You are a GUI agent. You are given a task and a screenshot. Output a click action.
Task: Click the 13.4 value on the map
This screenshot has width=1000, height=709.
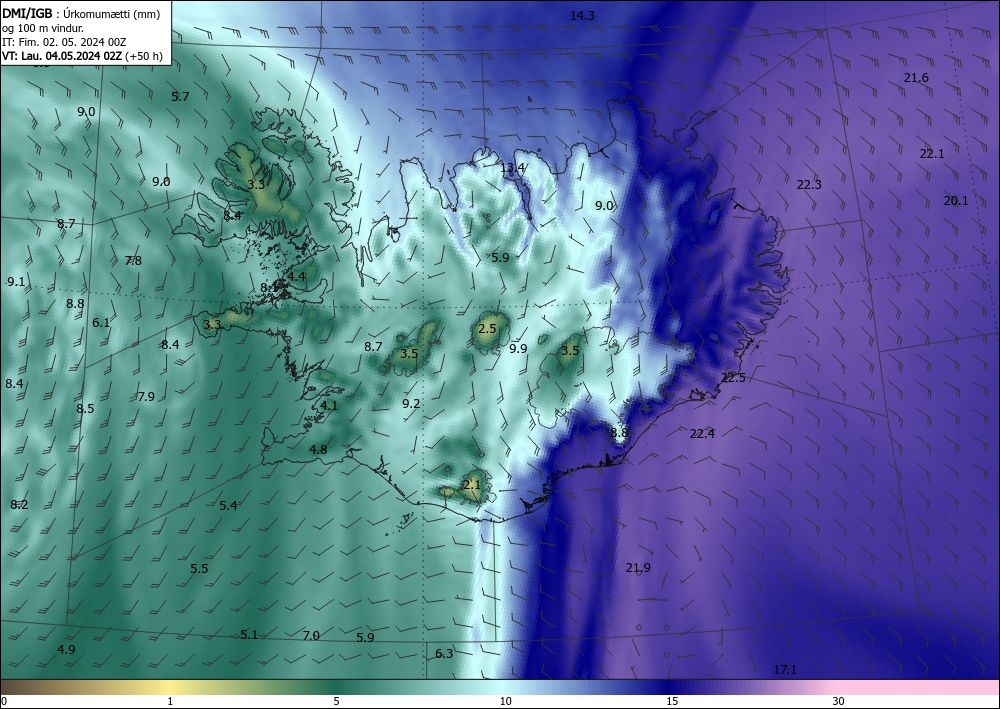tap(512, 168)
